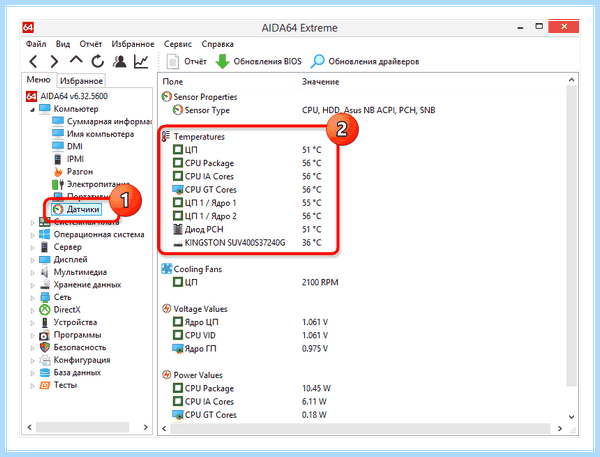Click the green BIOS update arrow icon
The image size is (600, 457).
(x=222, y=61)
